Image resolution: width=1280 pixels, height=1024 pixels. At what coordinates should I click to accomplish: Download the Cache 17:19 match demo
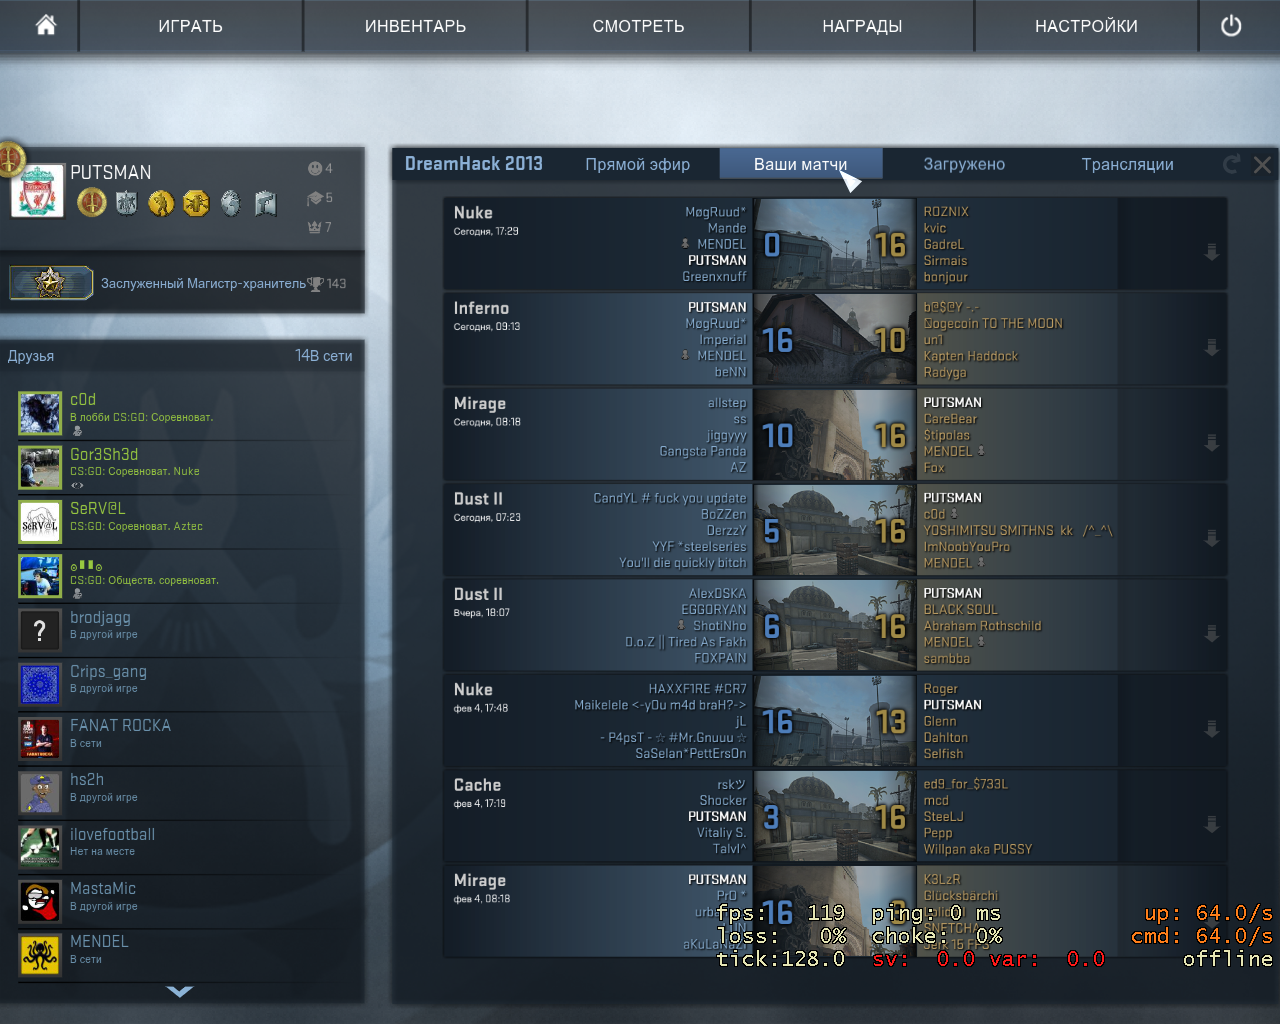(1212, 824)
